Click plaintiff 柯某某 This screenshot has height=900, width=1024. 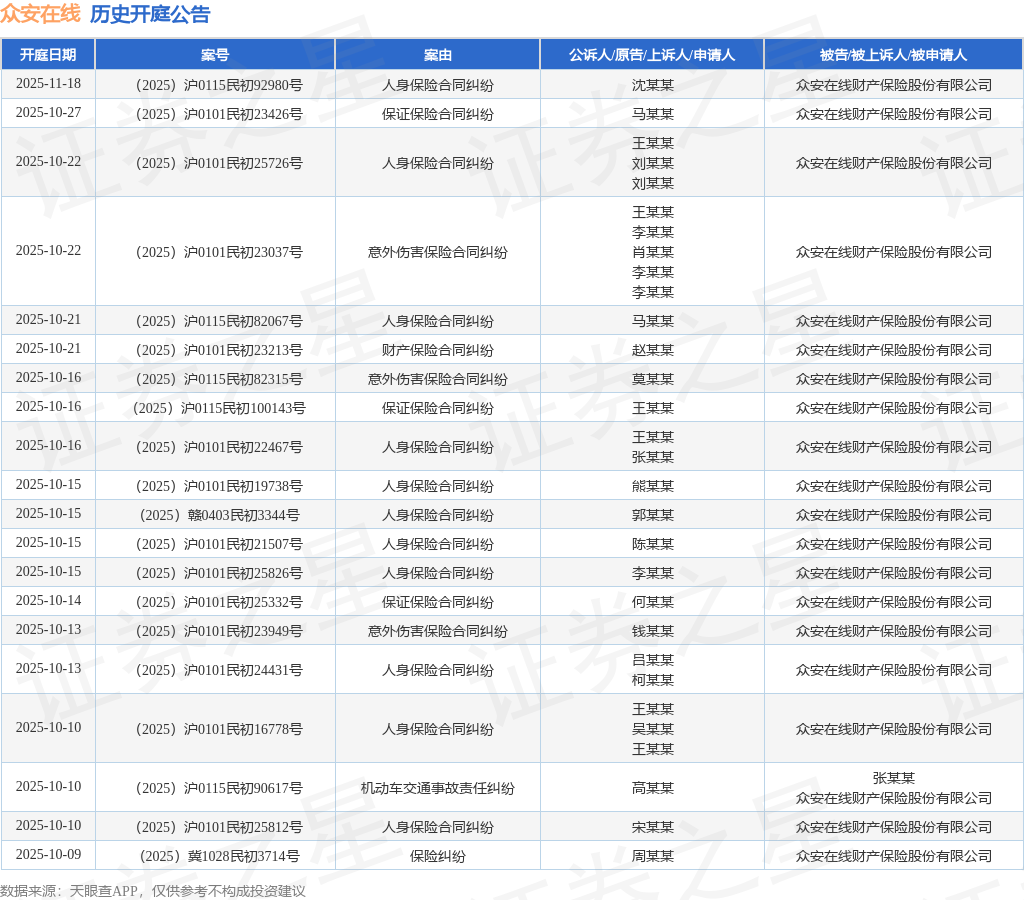[652, 680]
